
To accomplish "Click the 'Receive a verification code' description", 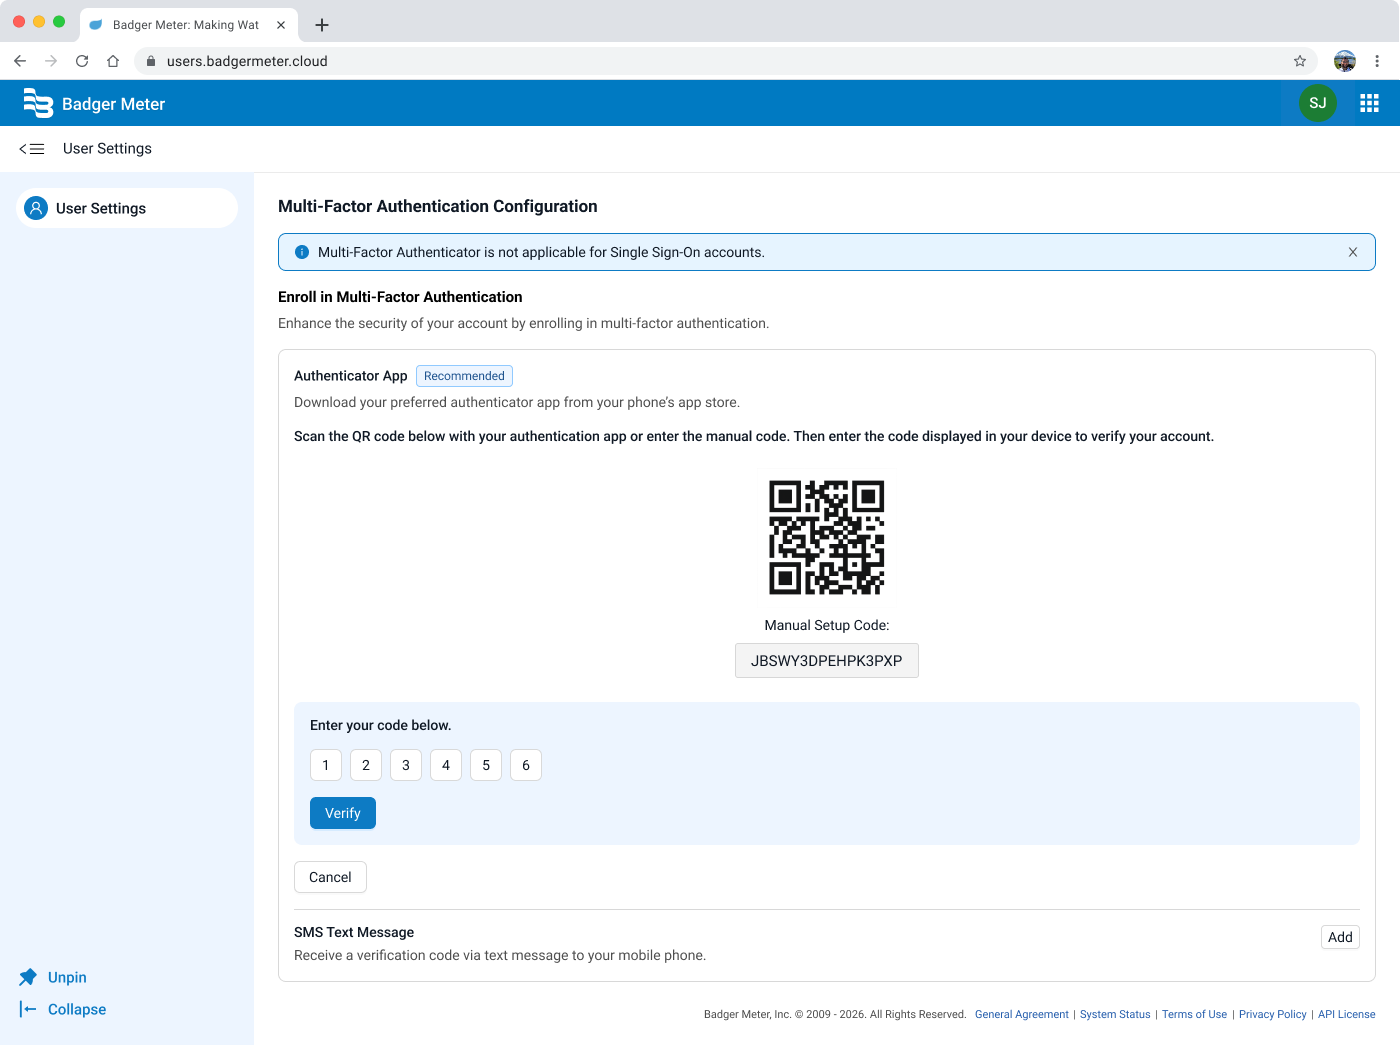I will [x=500, y=955].
